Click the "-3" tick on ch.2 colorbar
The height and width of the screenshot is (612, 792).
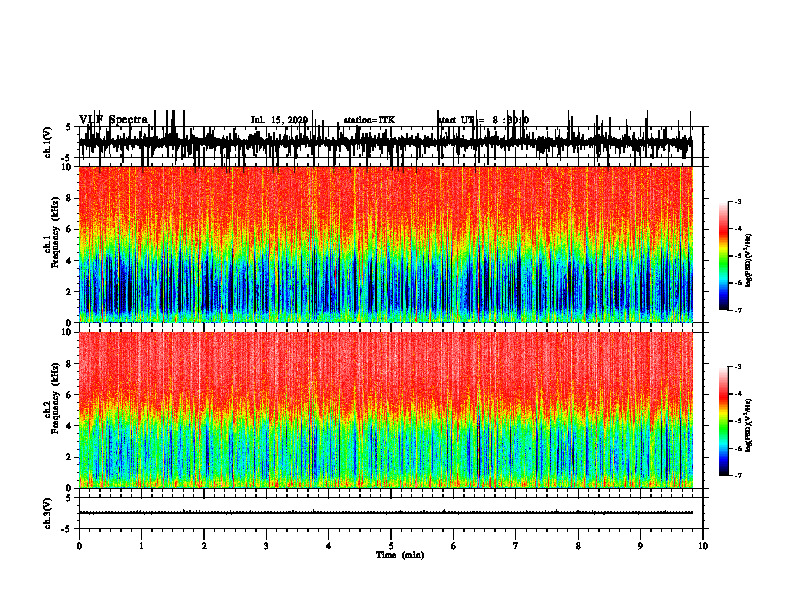tap(738, 367)
